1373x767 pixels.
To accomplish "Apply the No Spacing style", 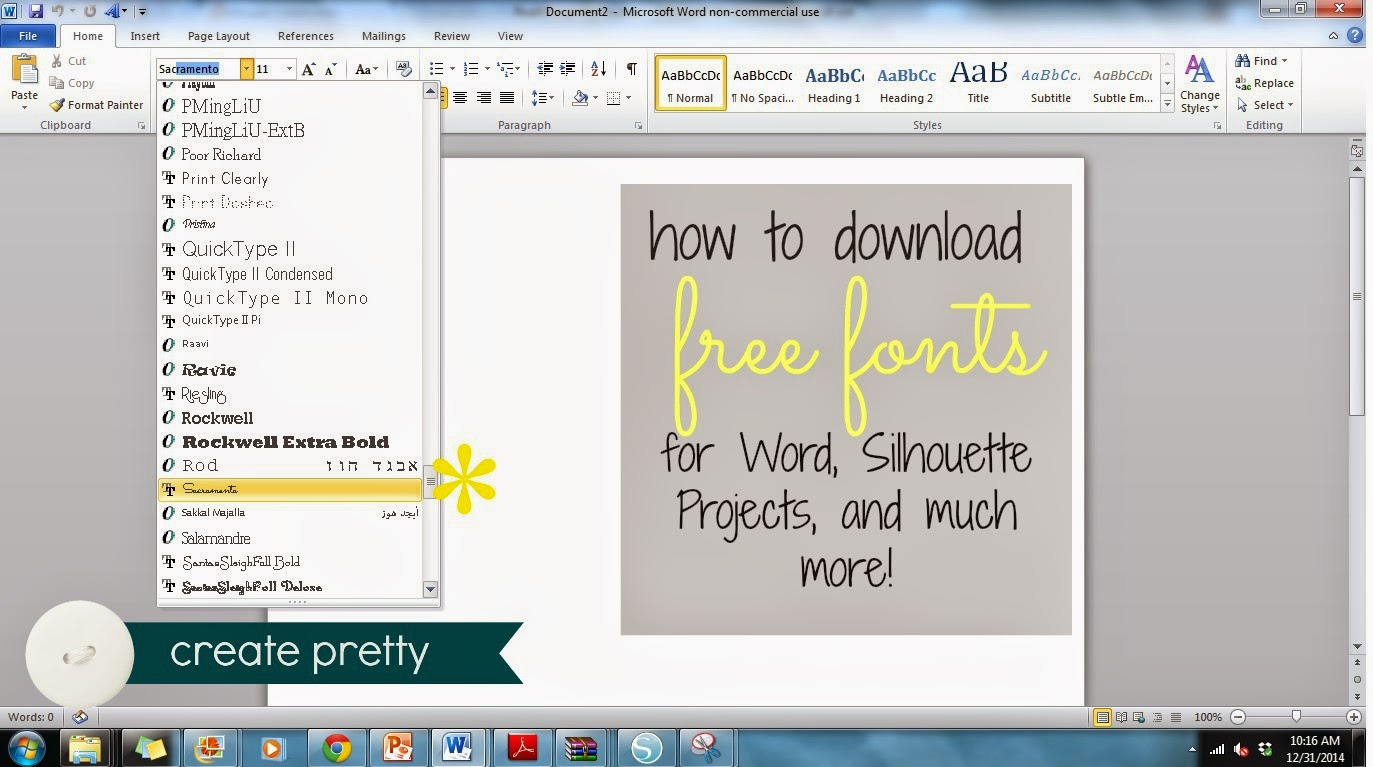I will (763, 84).
